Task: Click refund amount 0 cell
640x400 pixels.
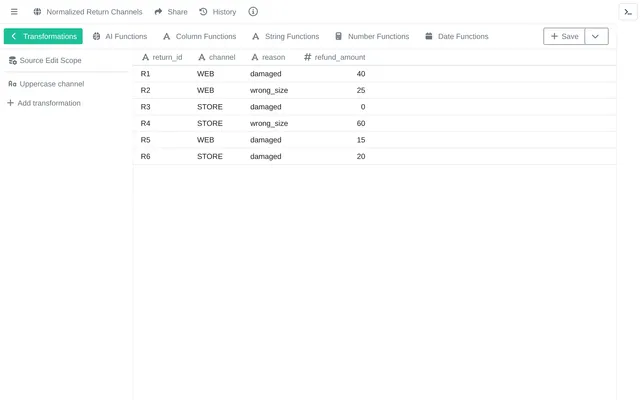Action: (x=363, y=107)
